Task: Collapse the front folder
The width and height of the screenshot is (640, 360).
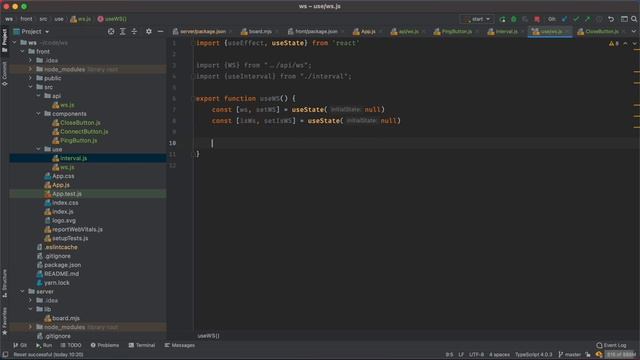Action: pos(22,51)
